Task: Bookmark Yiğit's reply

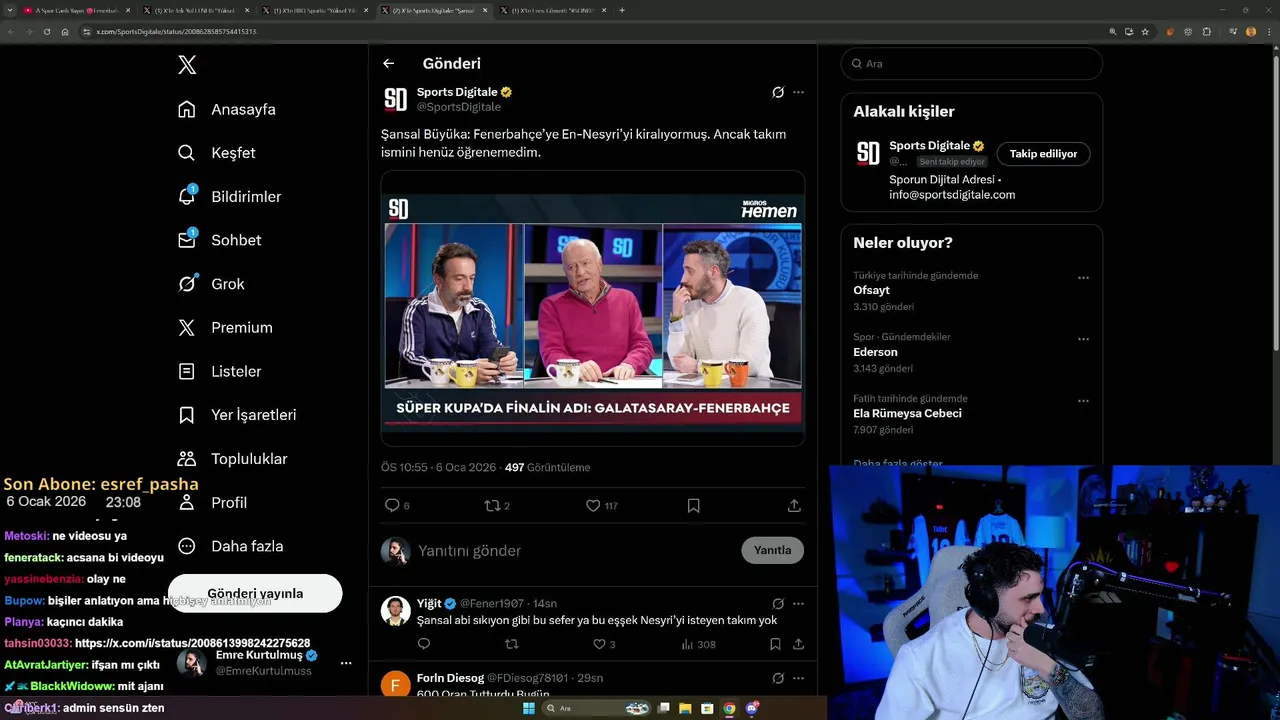Action: pos(775,645)
